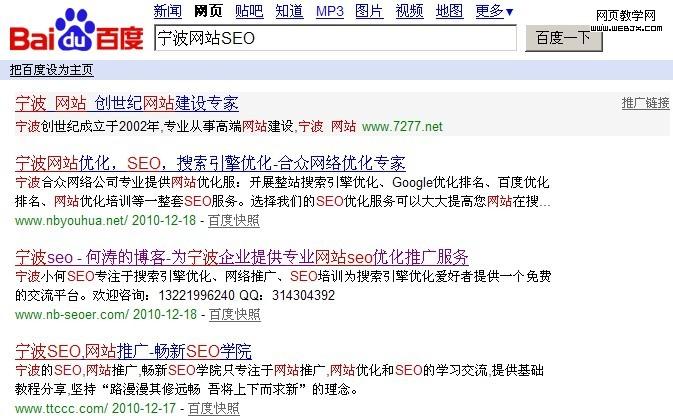Switch to 图片 image search

pyautogui.click(x=369, y=12)
